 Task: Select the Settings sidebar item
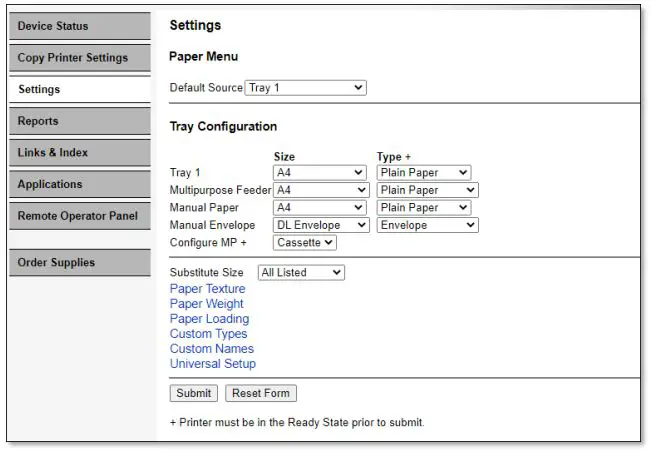pyautogui.click(x=80, y=89)
